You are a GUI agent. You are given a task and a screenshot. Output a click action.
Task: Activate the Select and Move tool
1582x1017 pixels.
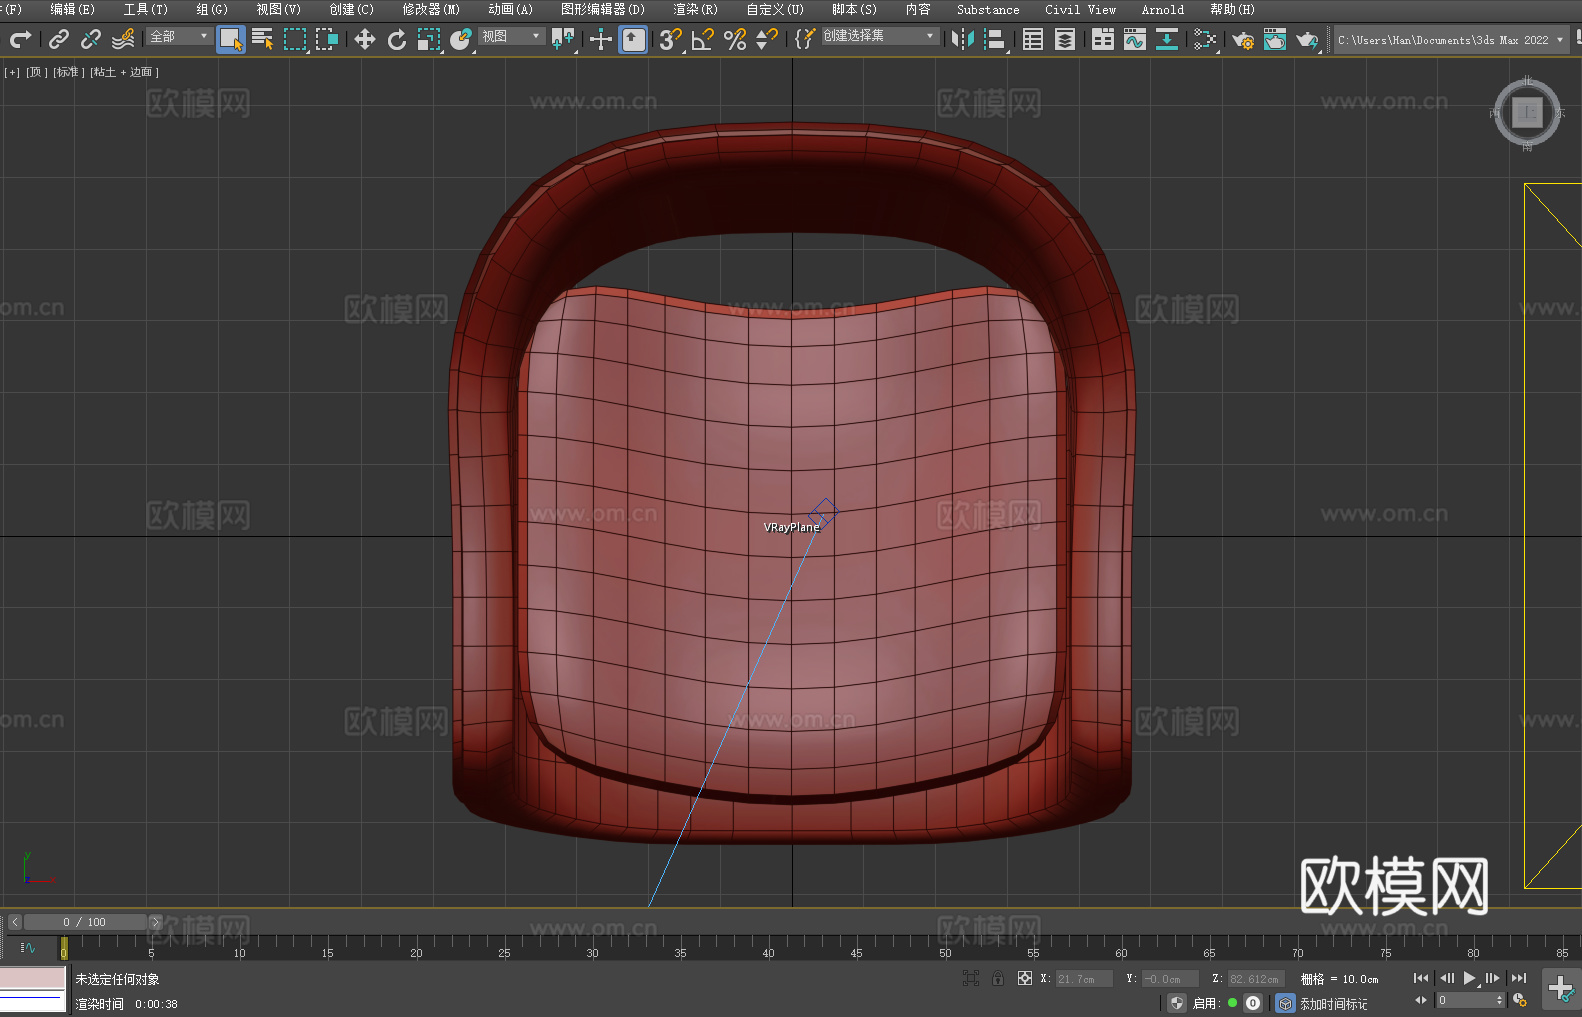[x=365, y=39]
